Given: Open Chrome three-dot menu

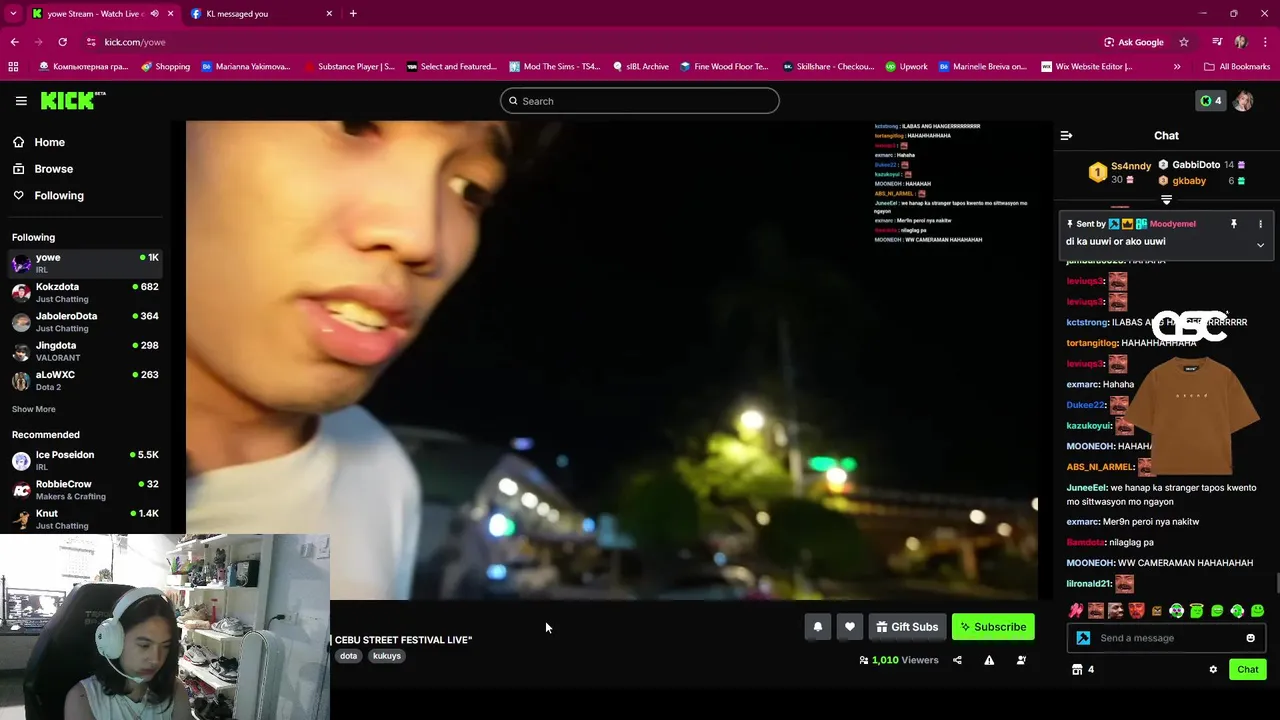Looking at the screenshot, I should [x=1266, y=42].
